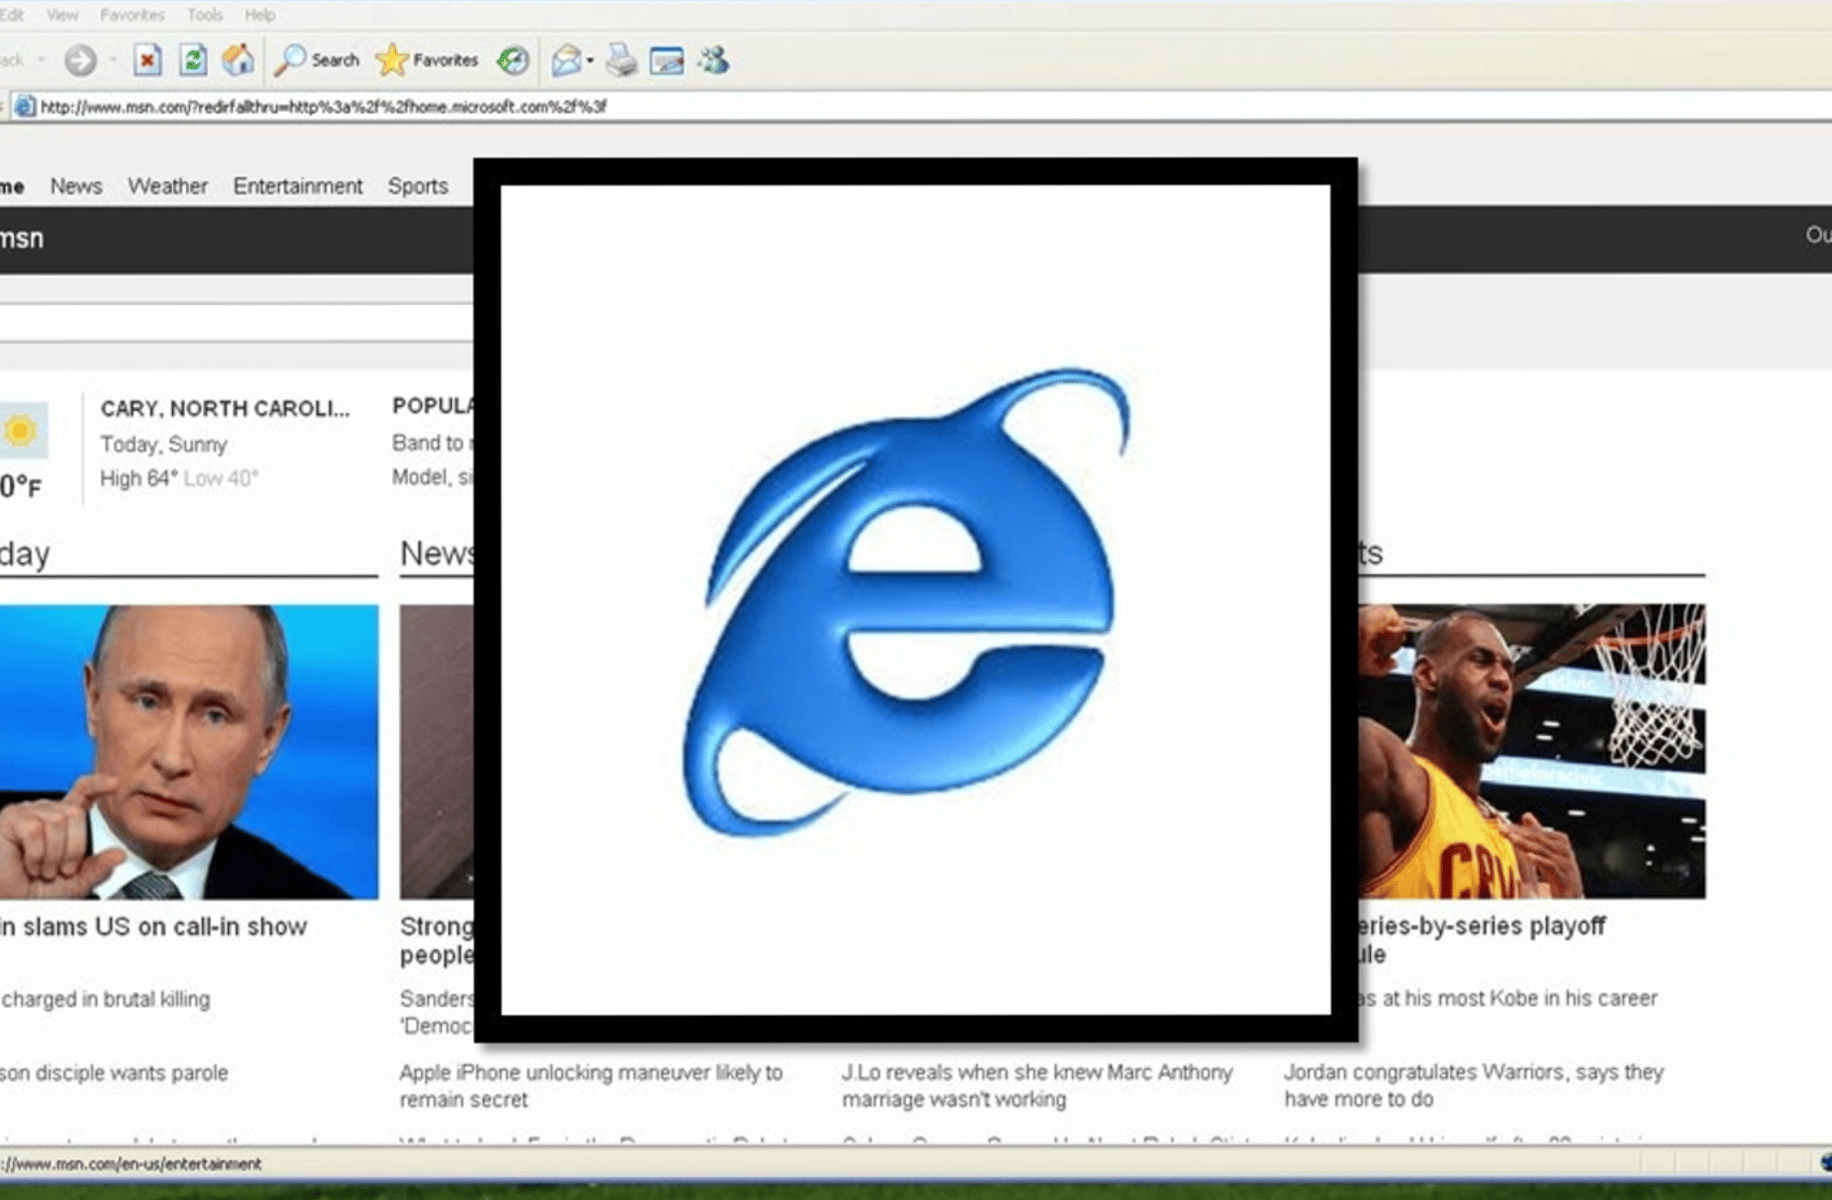Image resolution: width=1832 pixels, height=1200 pixels.
Task: Click the page icon in address bar
Action: [x=25, y=107]
